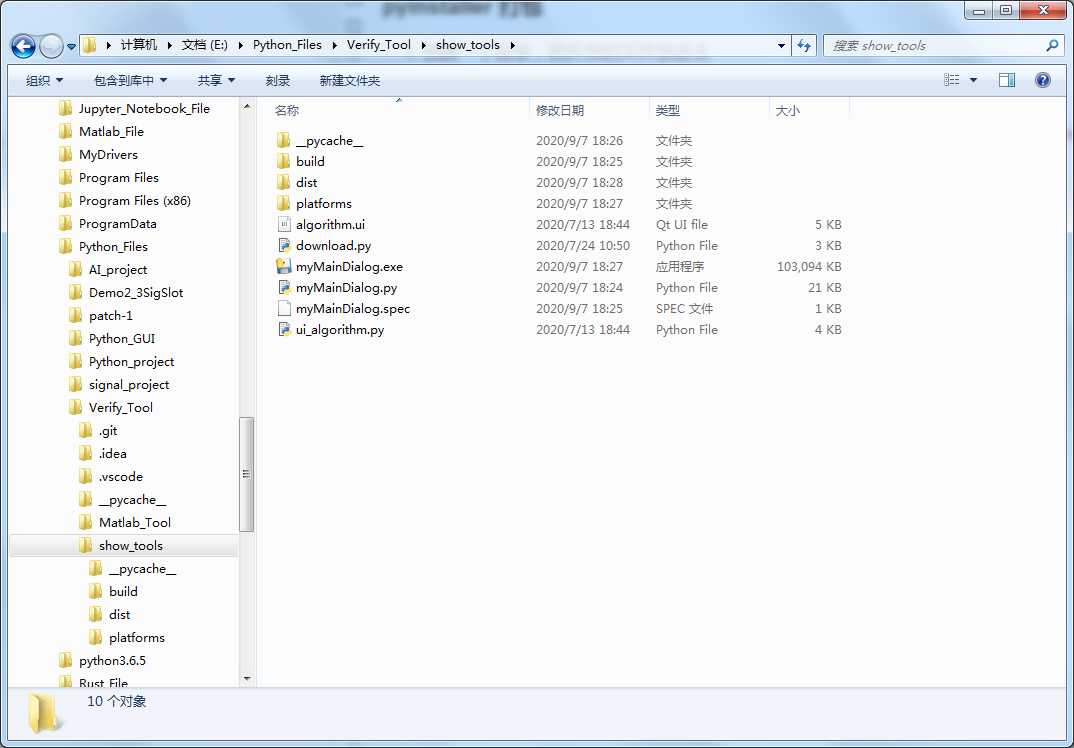This screenshot has width=1074, height=748.
Task: Click the SPEC 文件 type cell
Action: click(x=684, y=309)
